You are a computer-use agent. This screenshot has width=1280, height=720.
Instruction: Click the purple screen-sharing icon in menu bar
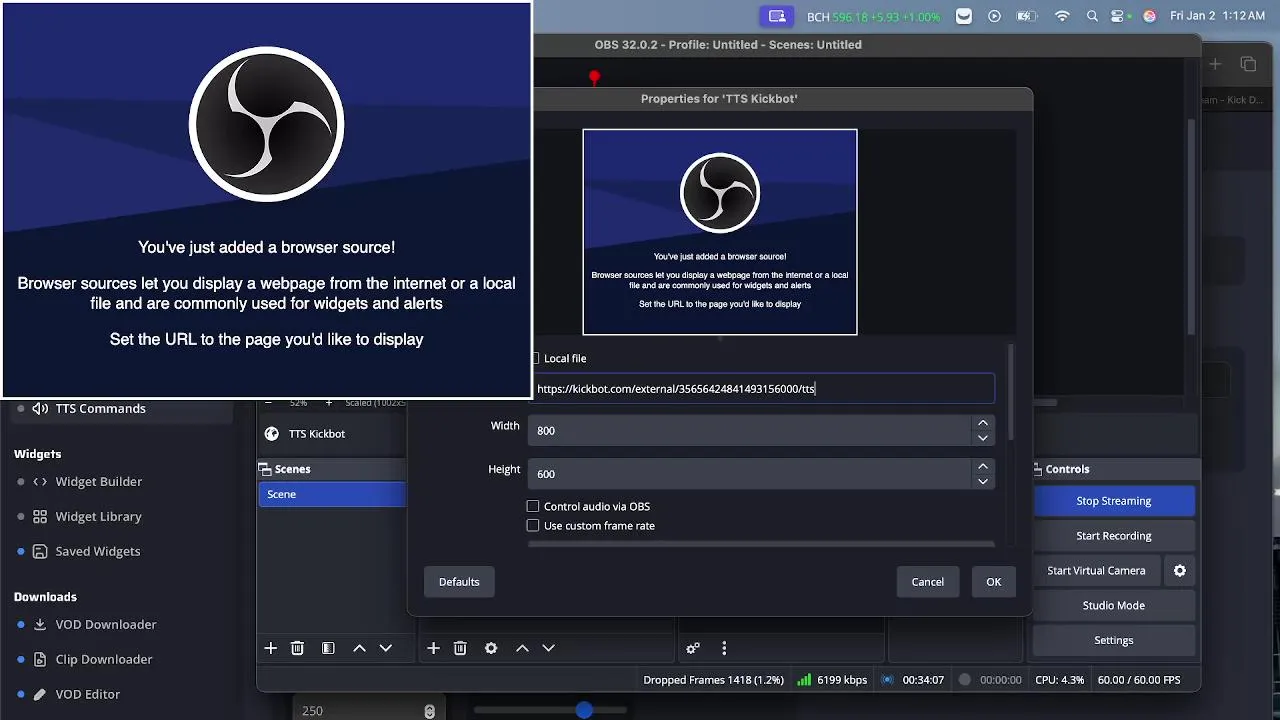pos(776,16)
